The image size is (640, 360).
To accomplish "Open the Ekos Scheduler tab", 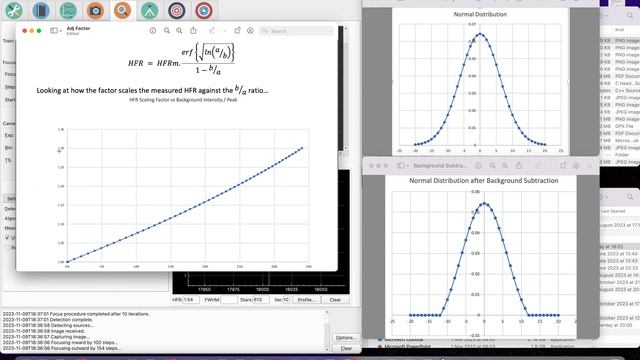I will 41,11.
